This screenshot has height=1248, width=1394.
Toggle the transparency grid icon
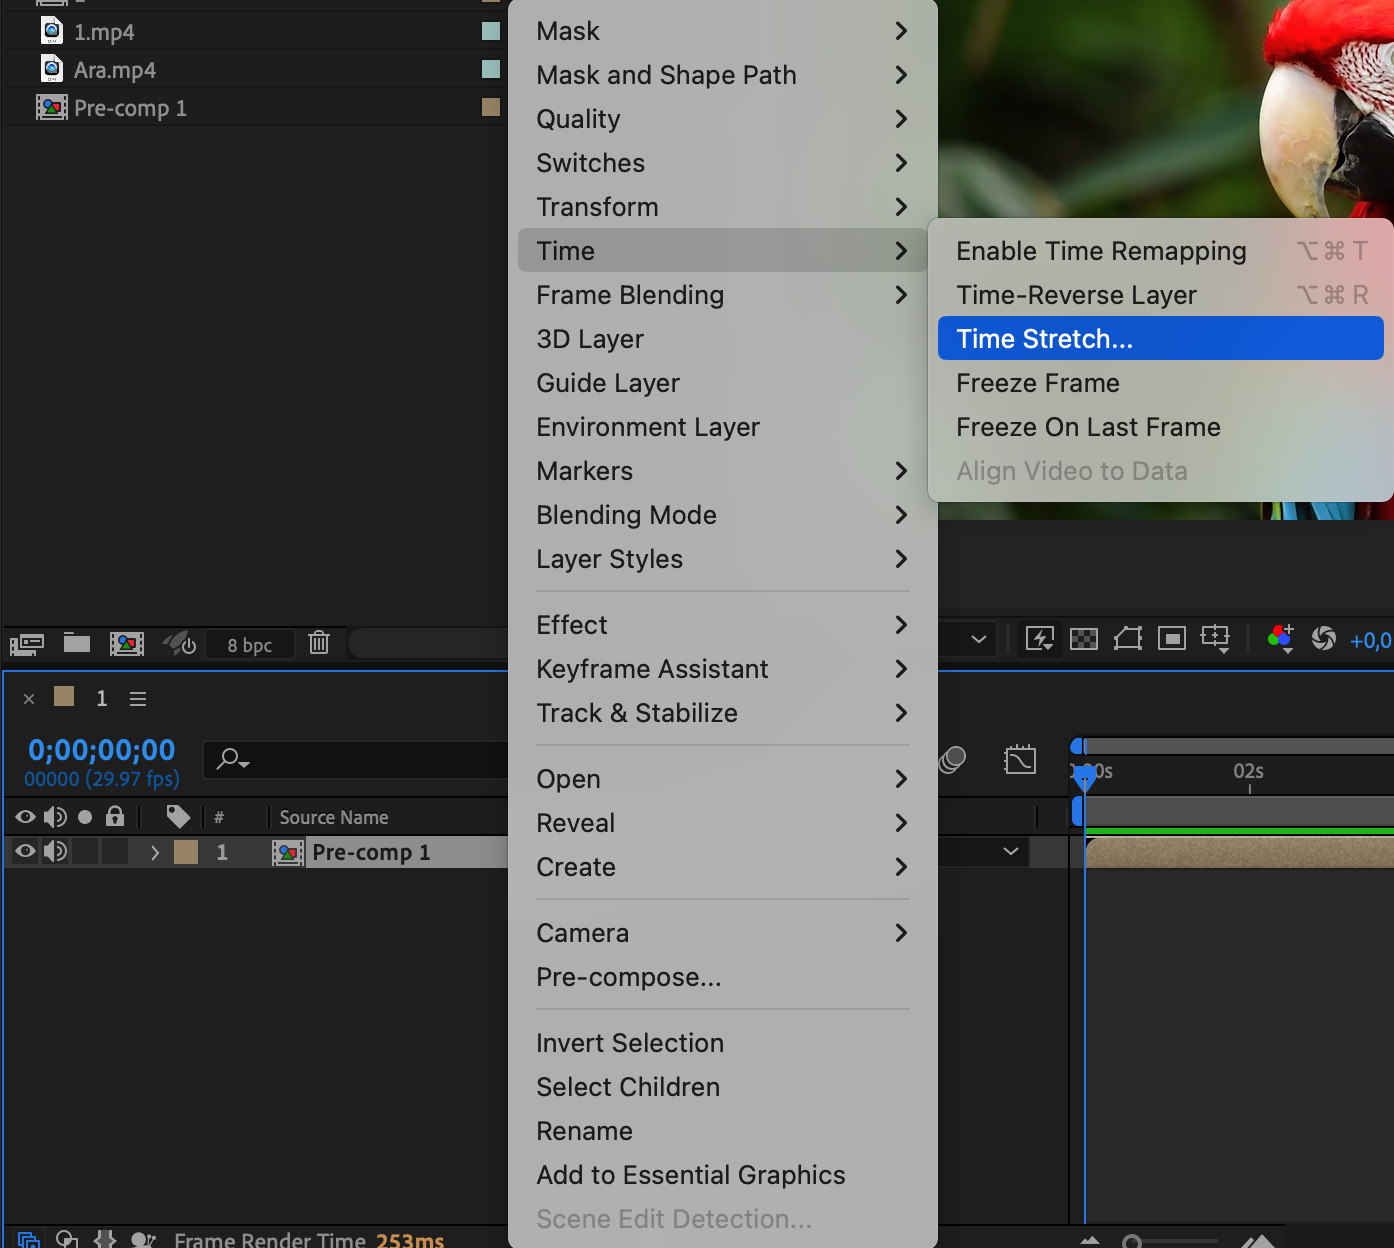pyautogui.click(x=1084, y=639)
